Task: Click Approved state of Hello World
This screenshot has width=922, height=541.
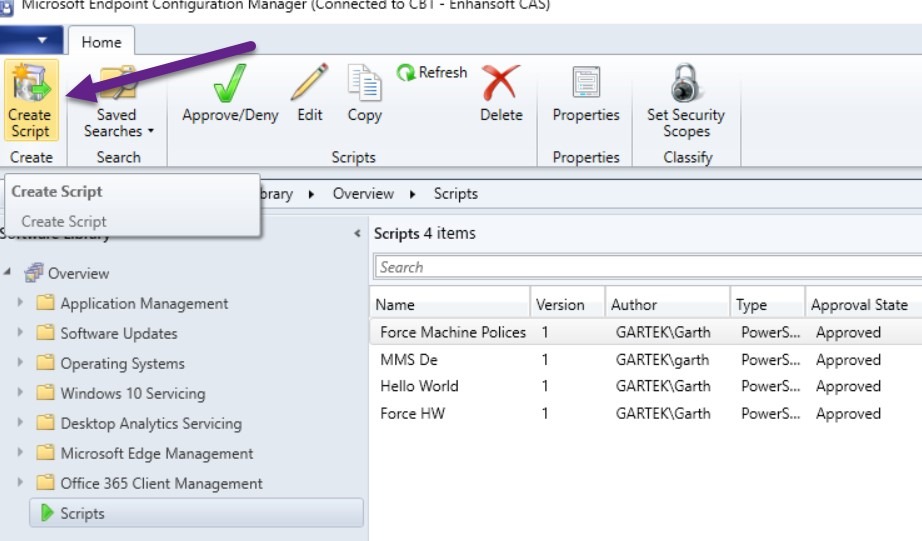Action: (x=848, y=386)
